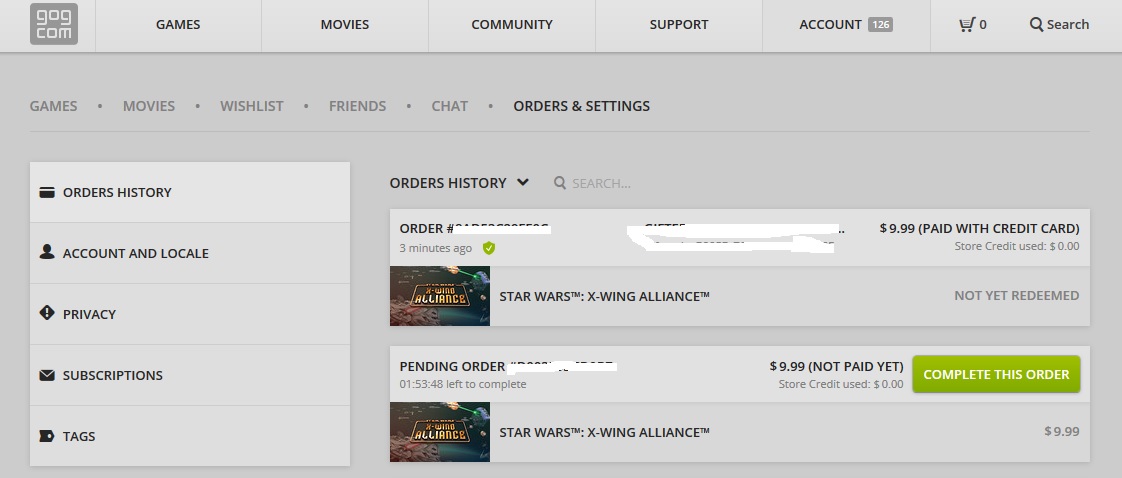Click the $9.99 (PAID WITH CREDIT CARD) text

coord(980,228)
